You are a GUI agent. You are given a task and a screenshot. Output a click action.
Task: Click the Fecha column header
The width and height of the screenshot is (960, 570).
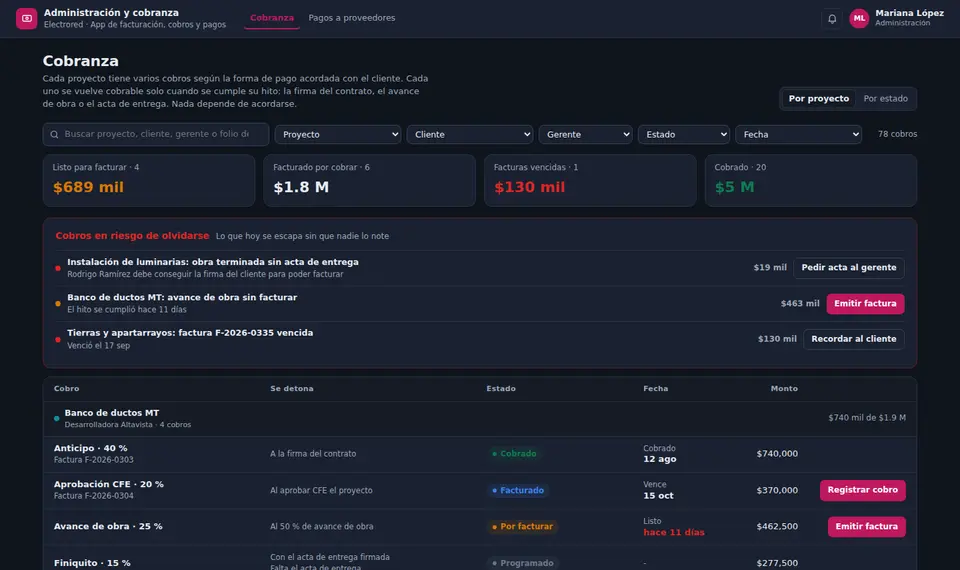[656, 389]
